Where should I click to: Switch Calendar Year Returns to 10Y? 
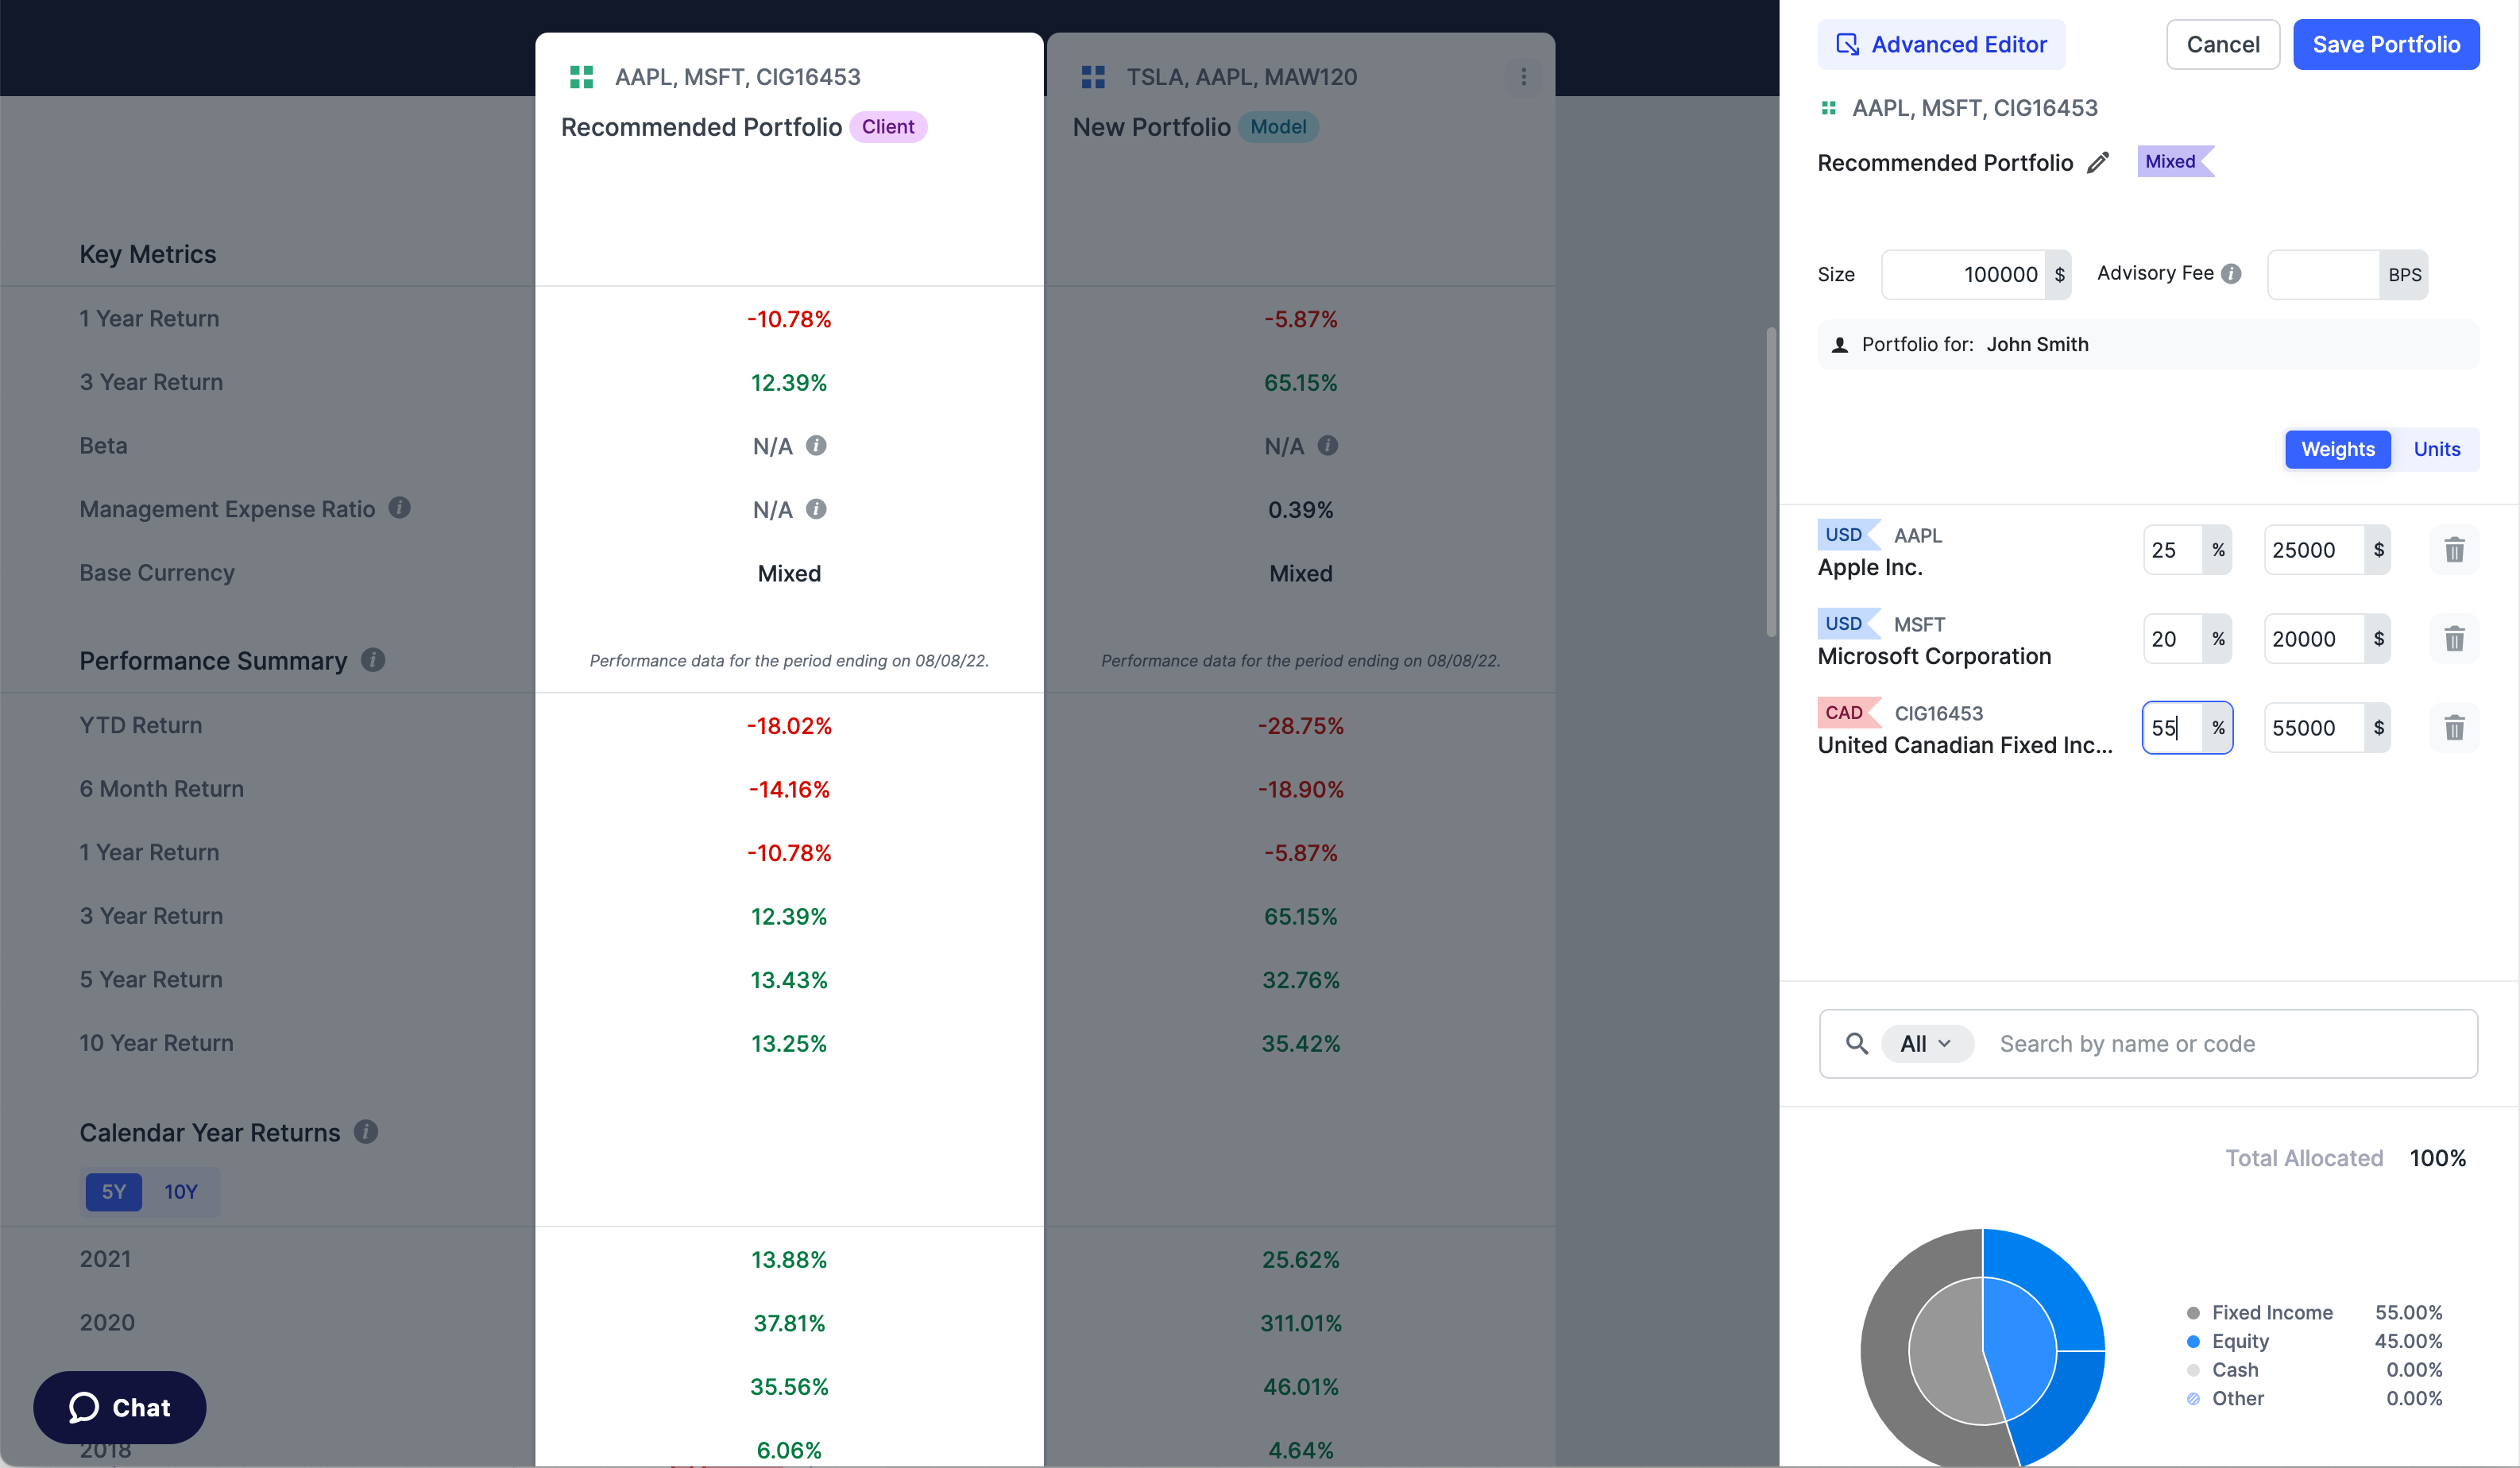point(181,1191)
